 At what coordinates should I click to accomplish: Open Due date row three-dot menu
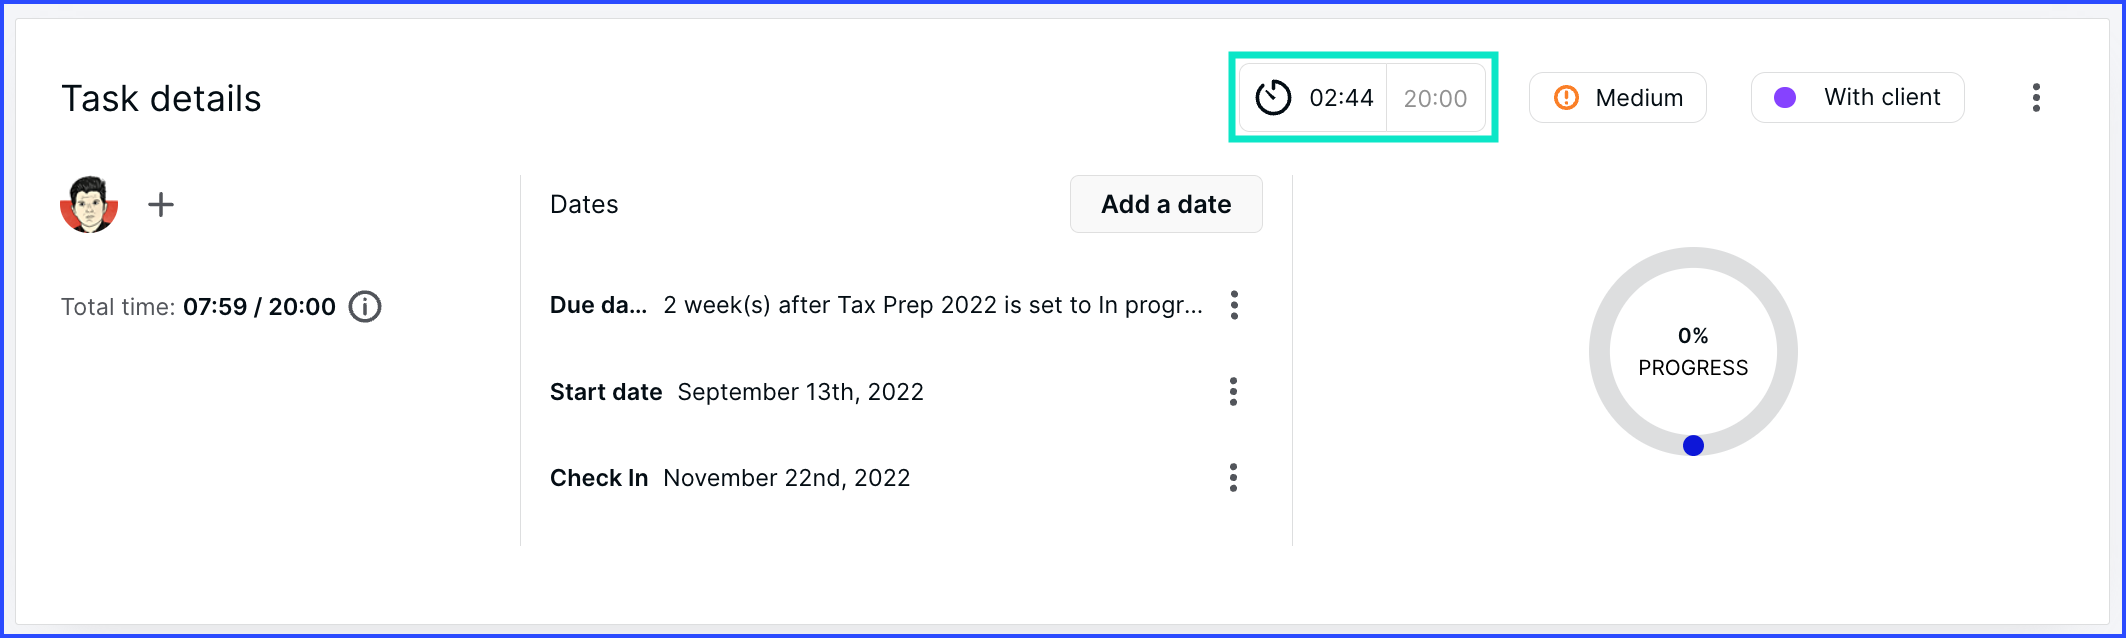tap(1235, 305)
